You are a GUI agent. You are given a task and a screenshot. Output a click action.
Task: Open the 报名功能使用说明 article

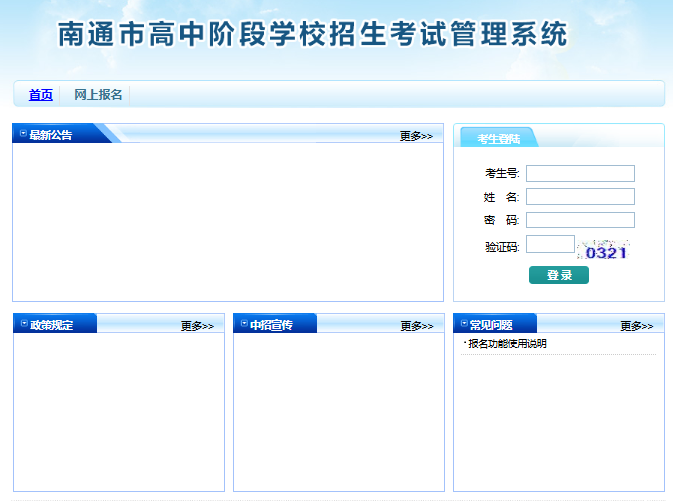(507, 343)
